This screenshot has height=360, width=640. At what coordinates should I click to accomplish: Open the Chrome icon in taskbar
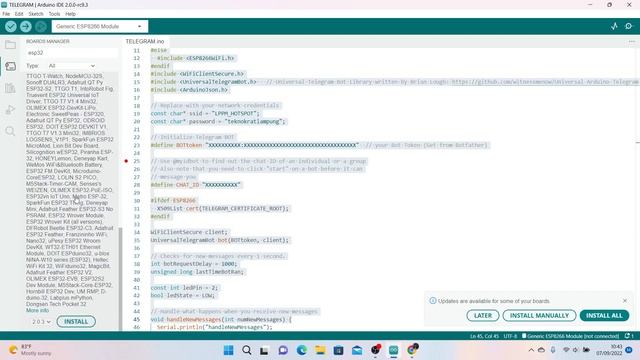pyautogui.click(x=412, y=349)
